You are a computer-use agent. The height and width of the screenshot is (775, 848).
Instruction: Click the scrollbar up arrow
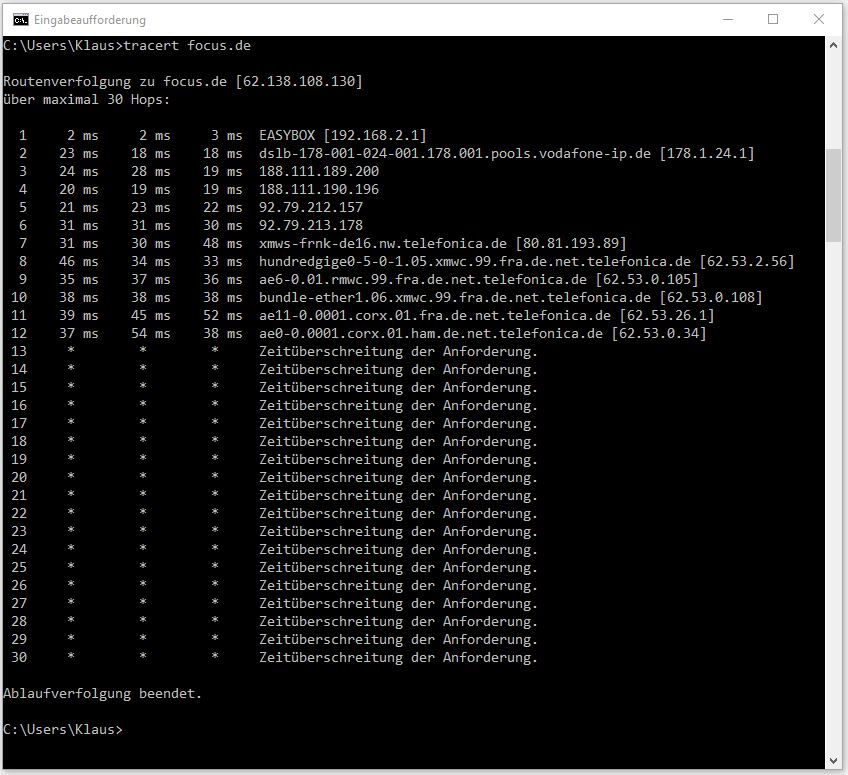tap(833, 46)
